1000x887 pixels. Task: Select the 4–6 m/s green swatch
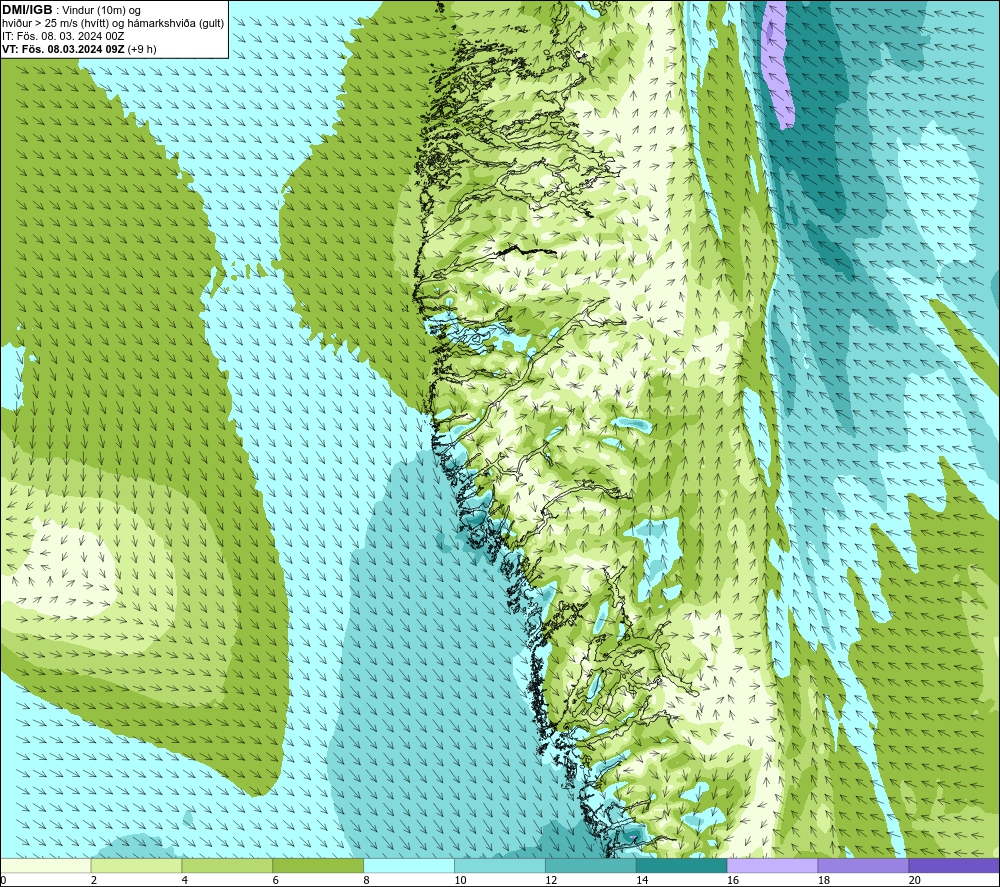click(x=227, y=865)
